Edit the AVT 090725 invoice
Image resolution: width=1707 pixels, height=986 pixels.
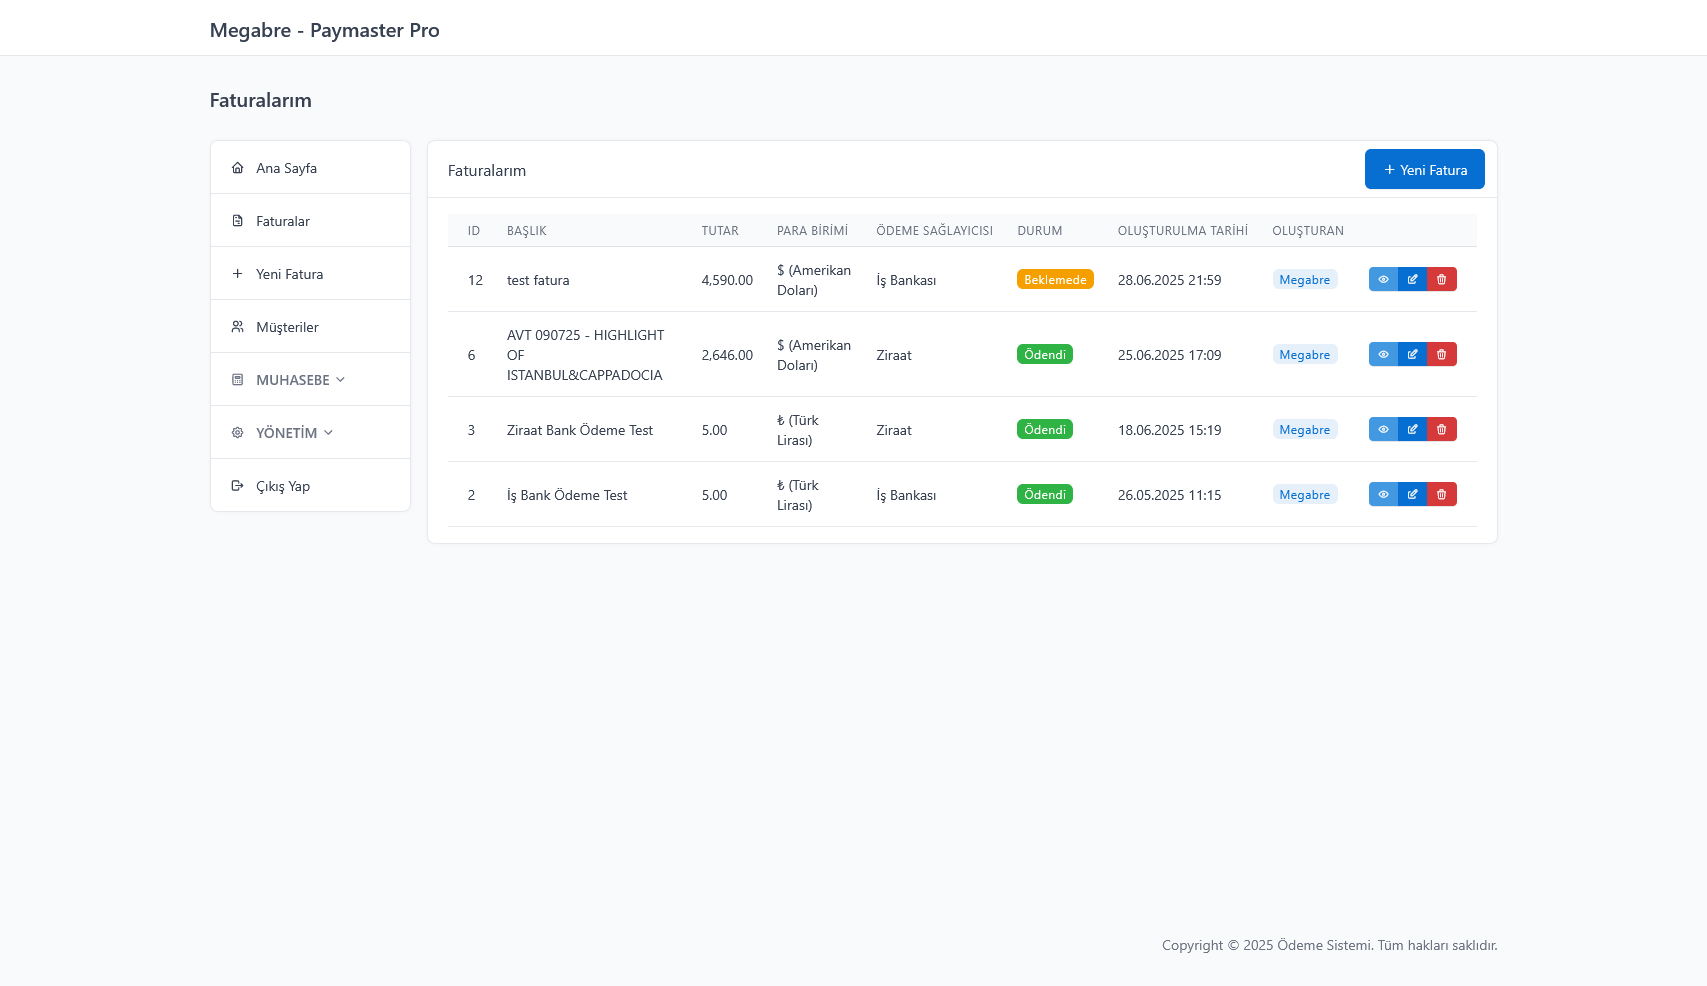[x=1412, y=355]
